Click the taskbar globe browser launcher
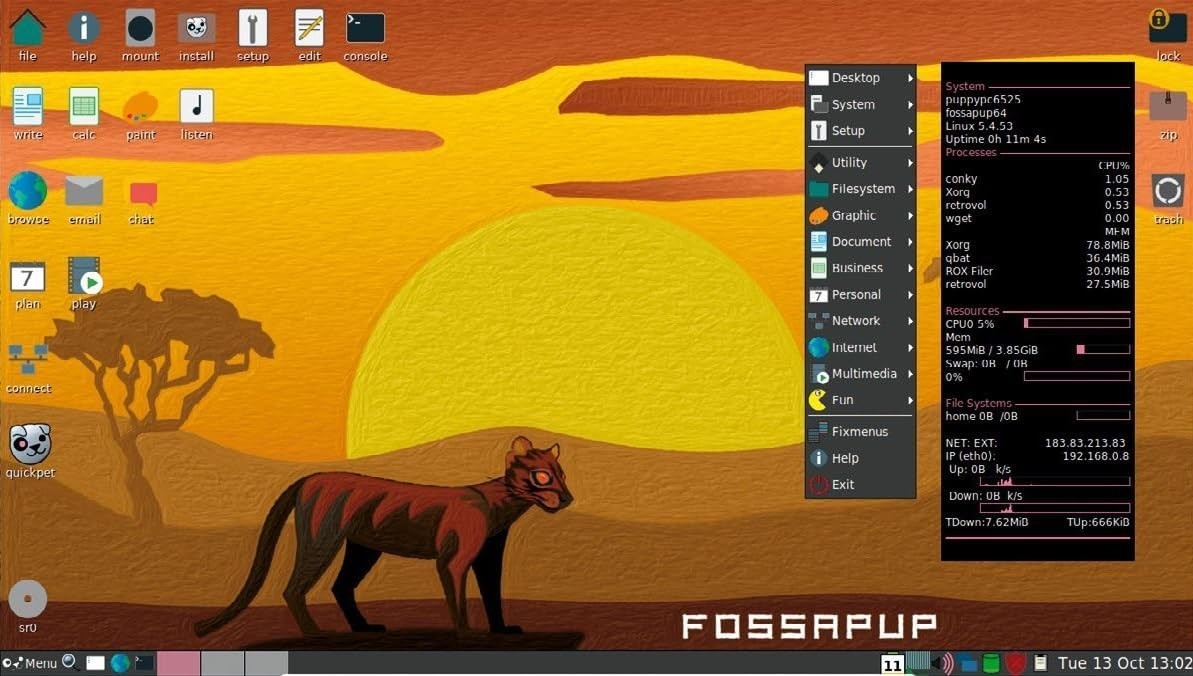The width and height of the screenshot is (1193, 676). (x=119, y=663)
